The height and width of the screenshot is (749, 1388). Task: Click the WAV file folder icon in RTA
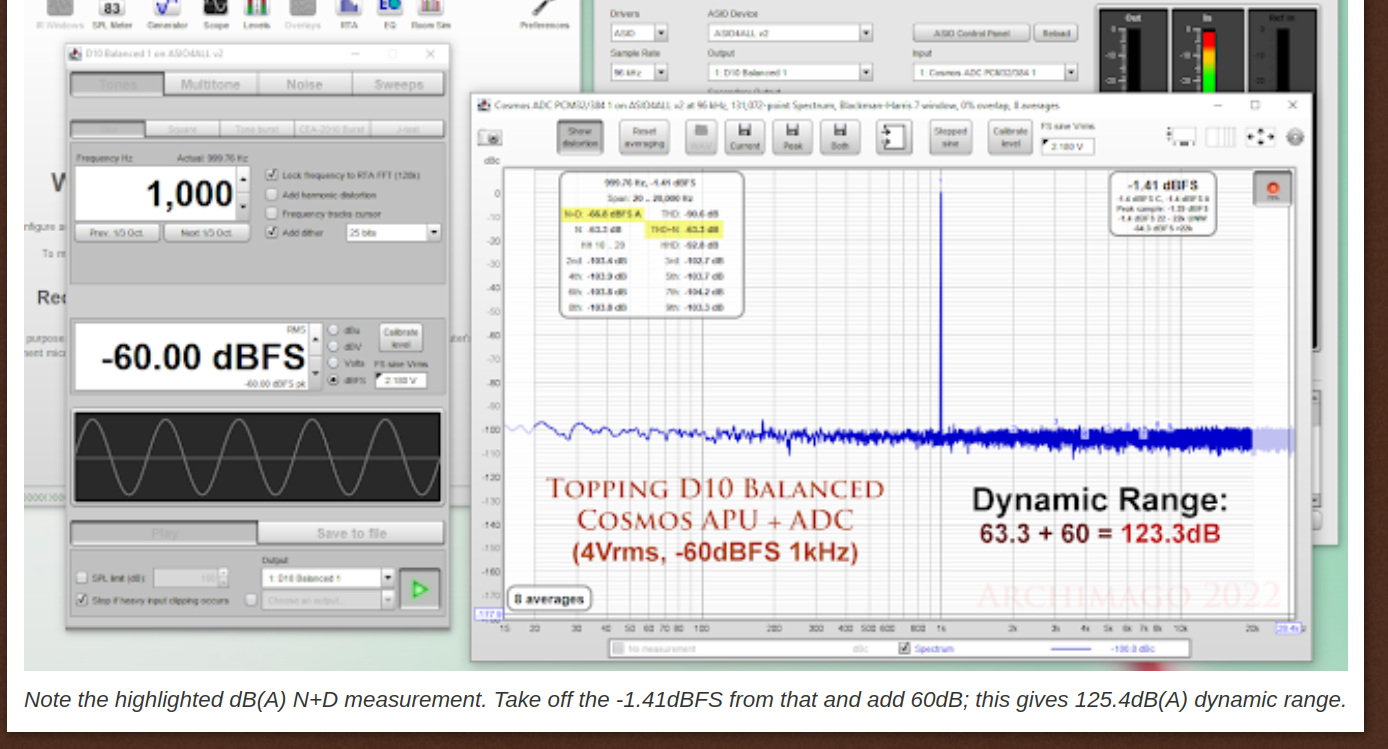tap(701, 137)
